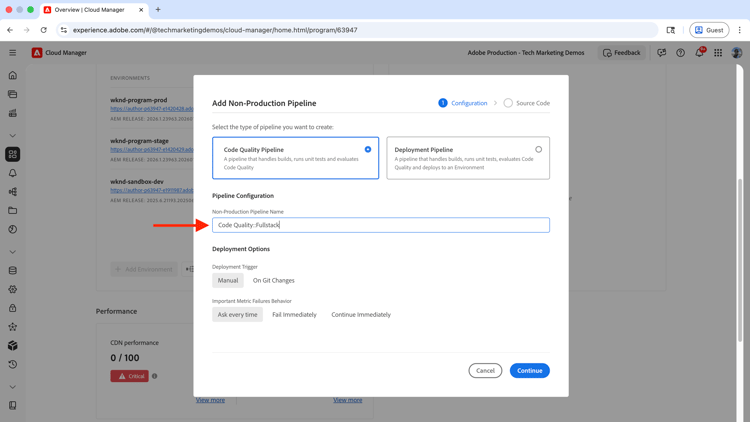
Task: Open the database icon in sidebar
Action: tap(12, 270)
